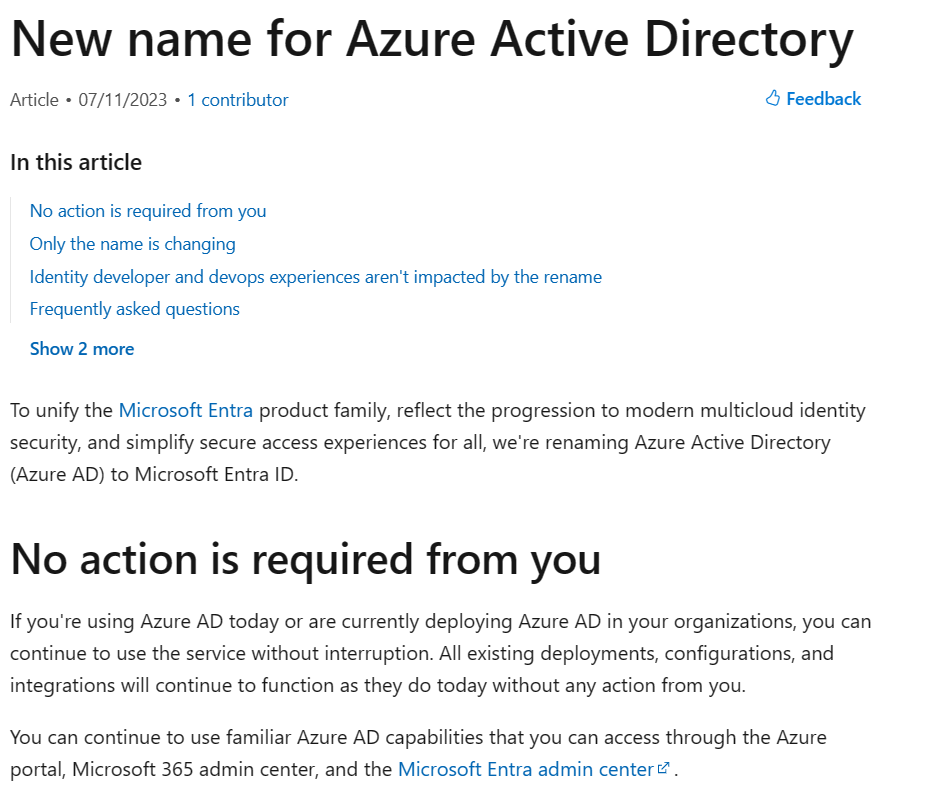Click the 'Article' label beside the date
The height and width of the screenshot is (800, 932).
34,100
